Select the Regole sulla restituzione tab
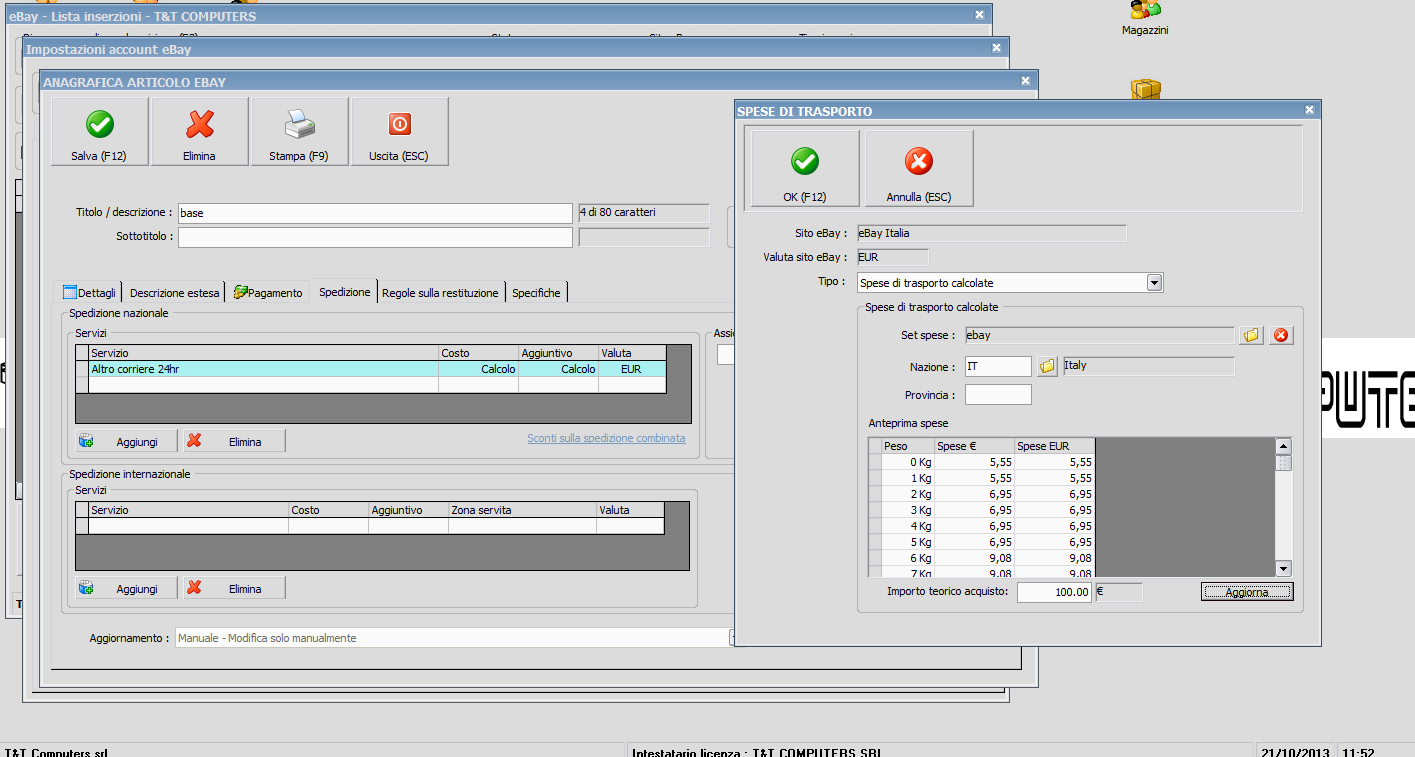The width and height of the screenshot is (1415, 757). point(440,293)
